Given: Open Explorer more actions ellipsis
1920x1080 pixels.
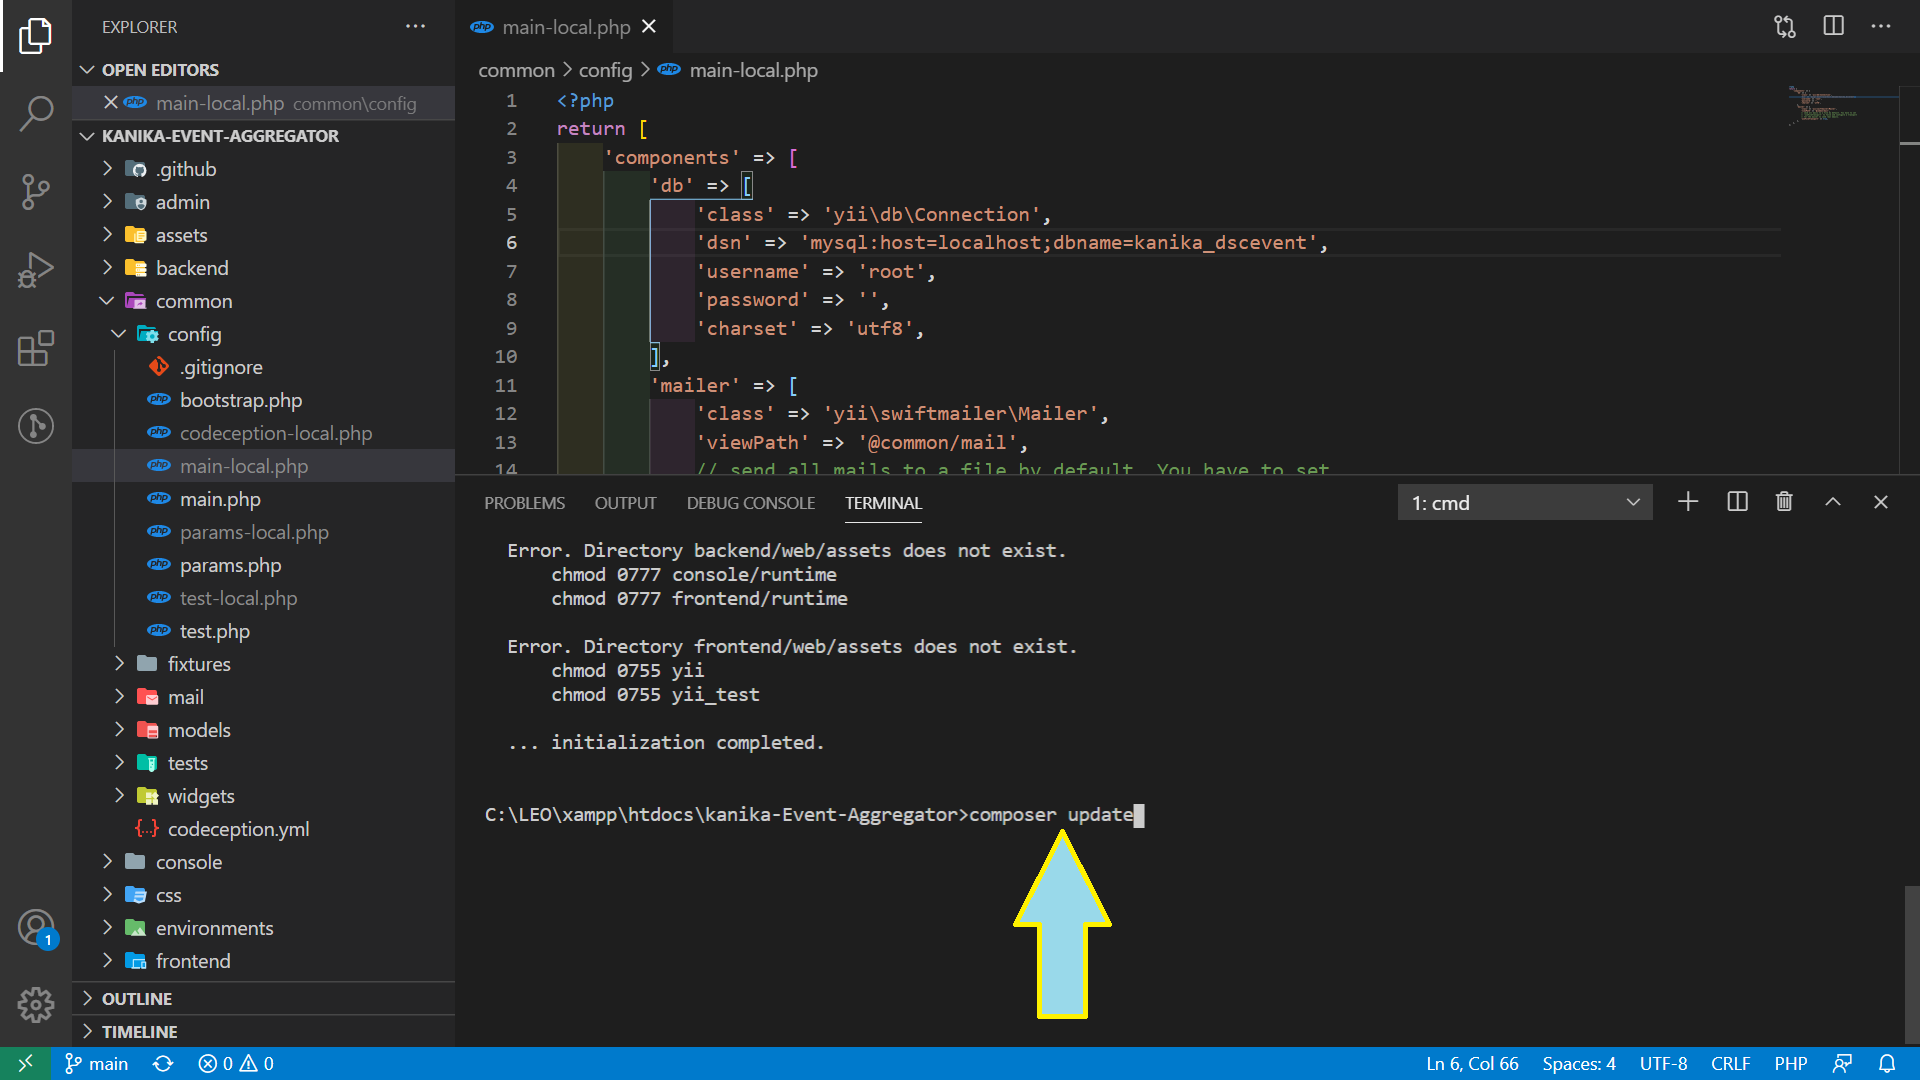Looking at the screenshot, I should coord(415,27).
